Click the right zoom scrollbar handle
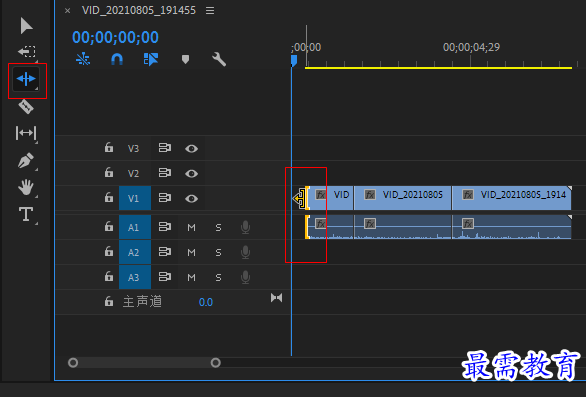The width and height of the screenshot is (586, 397). coord(216,363)
